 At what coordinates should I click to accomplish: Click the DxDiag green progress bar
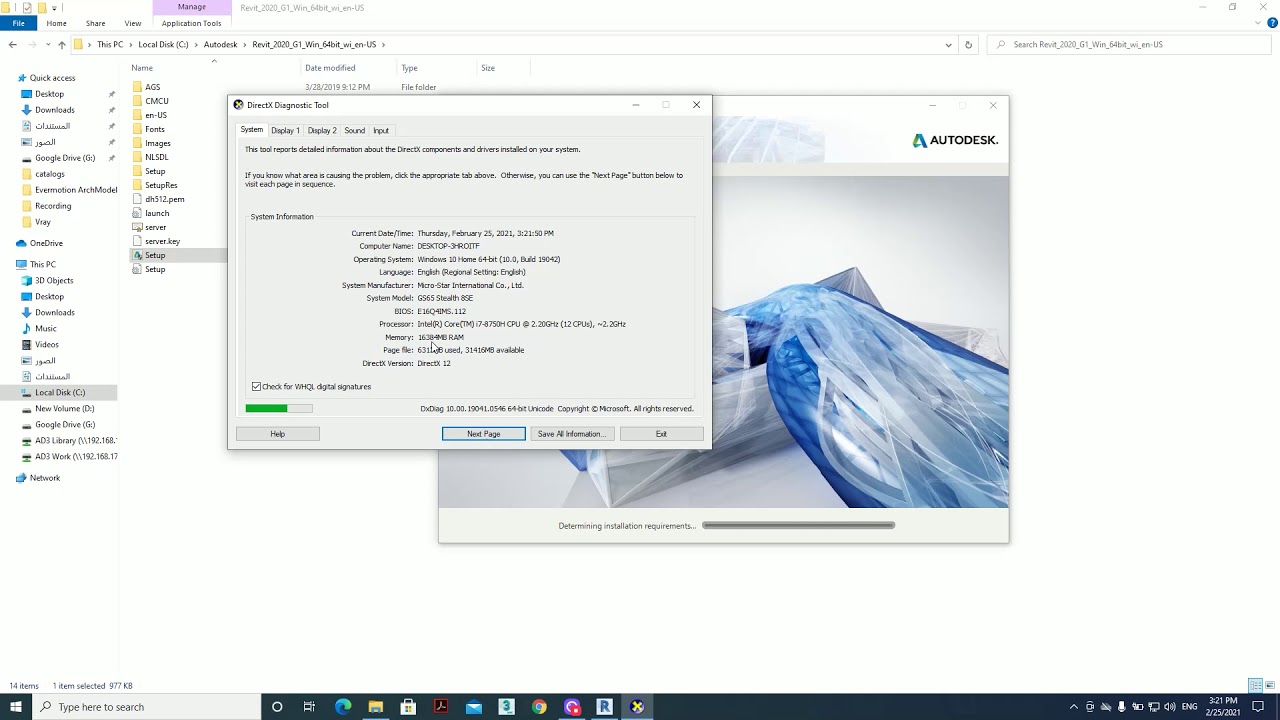tap(279, 408)
